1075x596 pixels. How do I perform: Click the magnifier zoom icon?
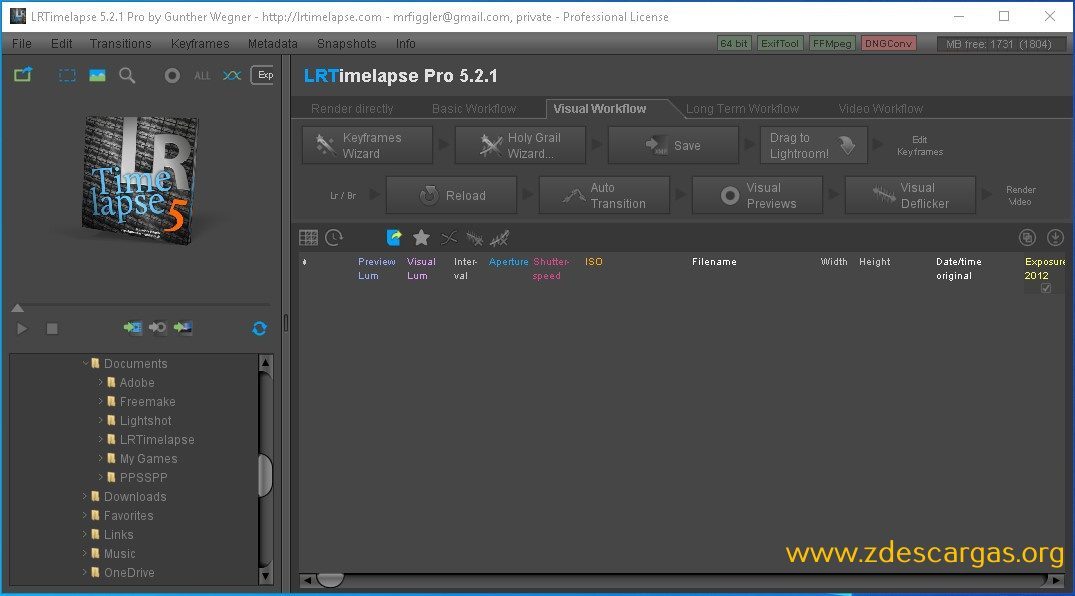[x=128, y=75]
